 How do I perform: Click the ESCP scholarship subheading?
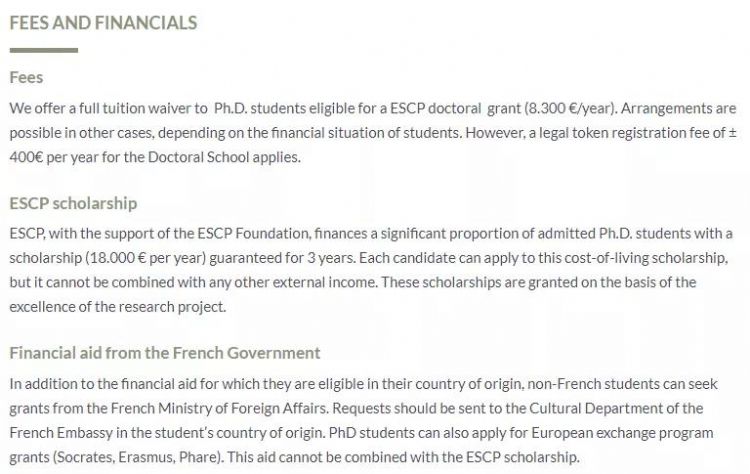click(72, 203)
